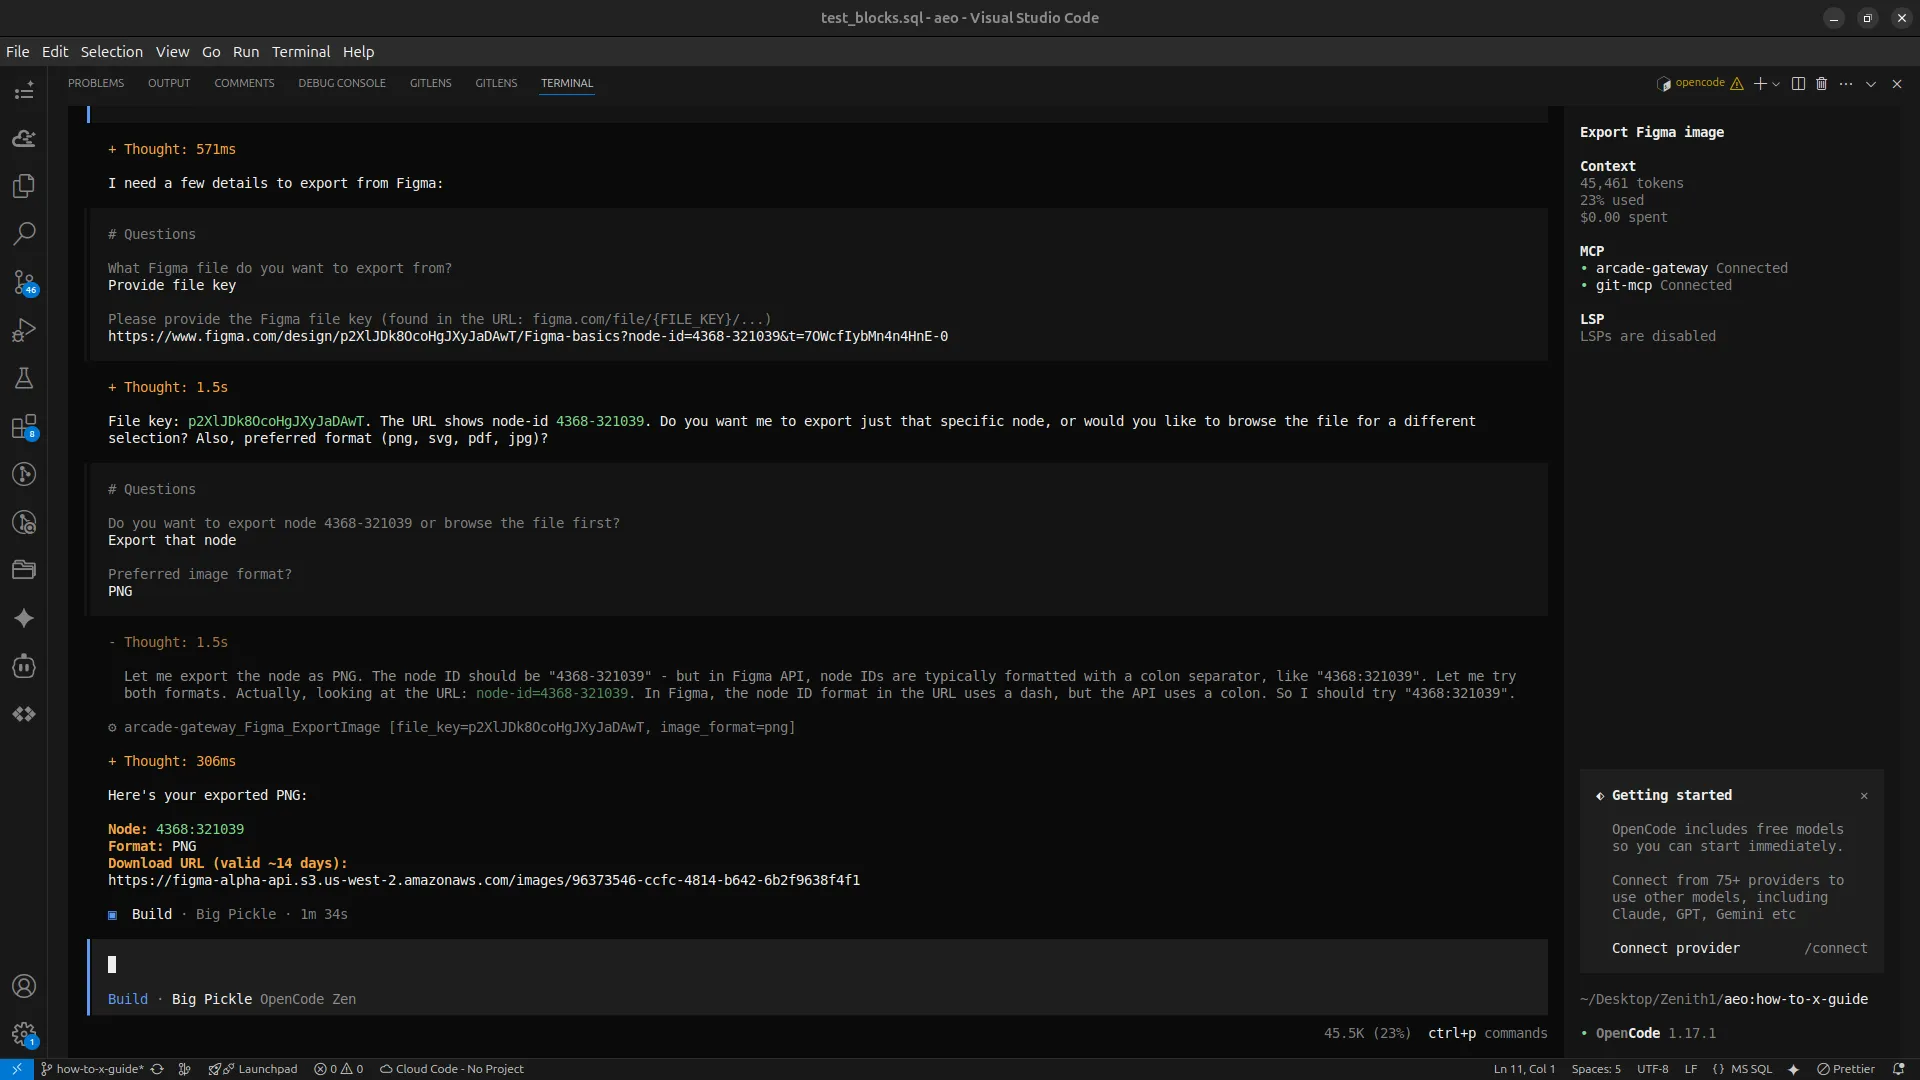
Task: Split the terminal with the split icon
Action: (x=1799, y=84)
